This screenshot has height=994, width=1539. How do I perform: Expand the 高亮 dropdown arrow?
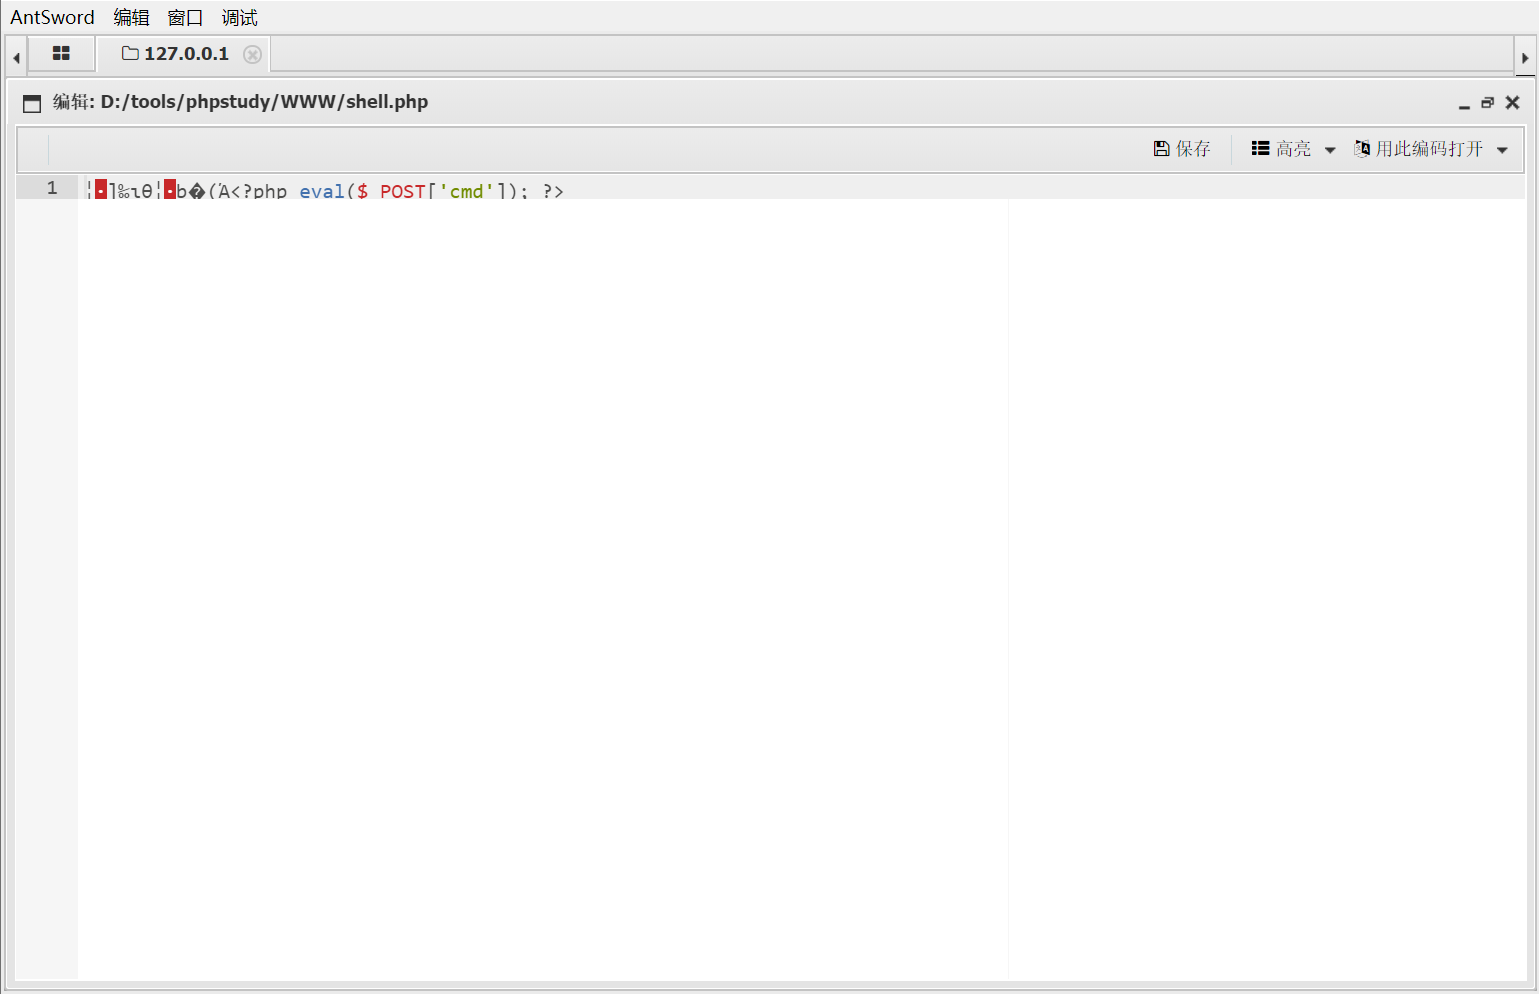point(1330,150)
